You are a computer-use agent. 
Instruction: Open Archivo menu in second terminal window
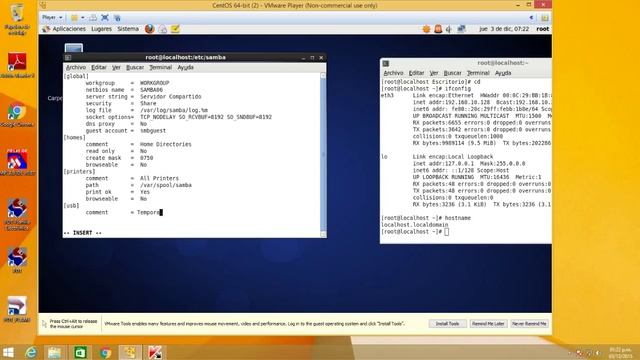pos(393,73)
